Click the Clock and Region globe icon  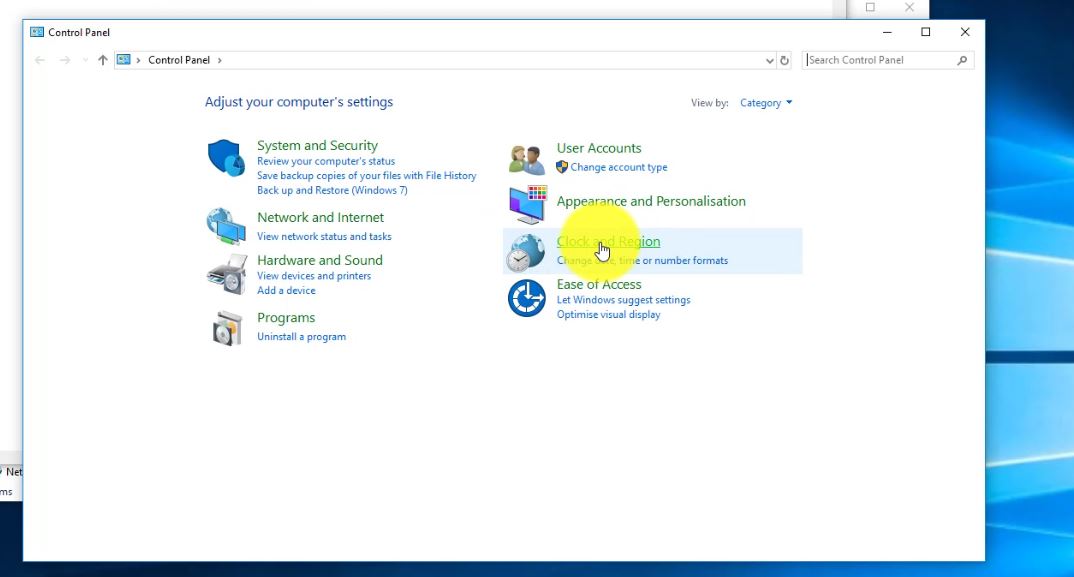[526, 253]
